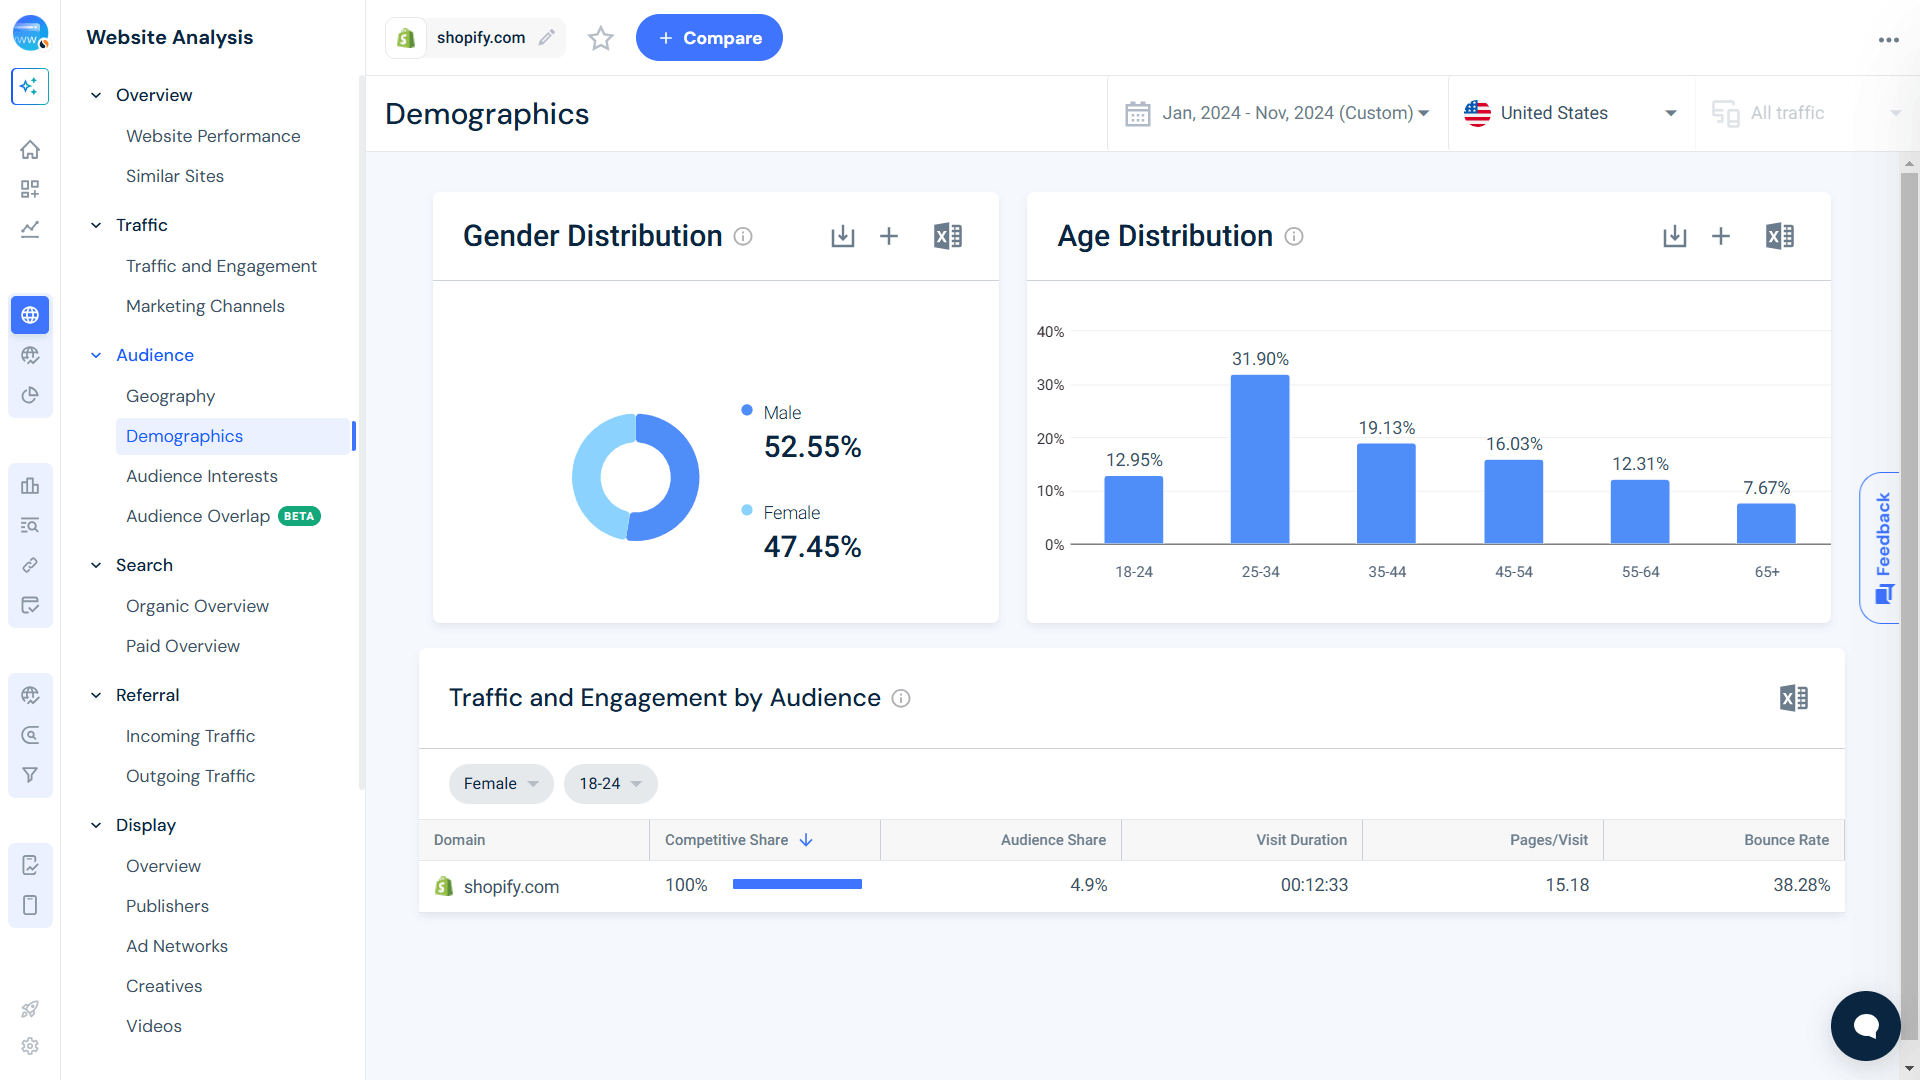Click the home icon in left rail

(x=30, y=150)
